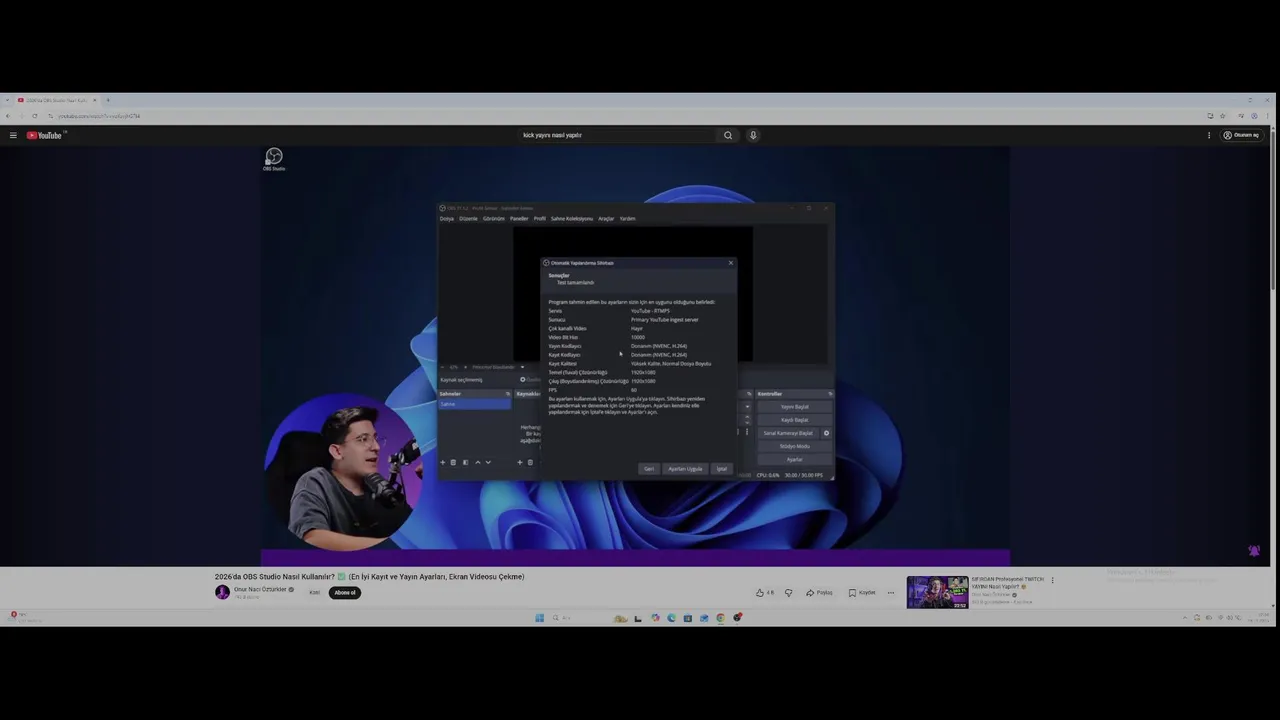Open the suggested TWITCH YAYINI video thumbnail
The height and width of the screenshot is (720, 1280).
[x=937, y=592]
